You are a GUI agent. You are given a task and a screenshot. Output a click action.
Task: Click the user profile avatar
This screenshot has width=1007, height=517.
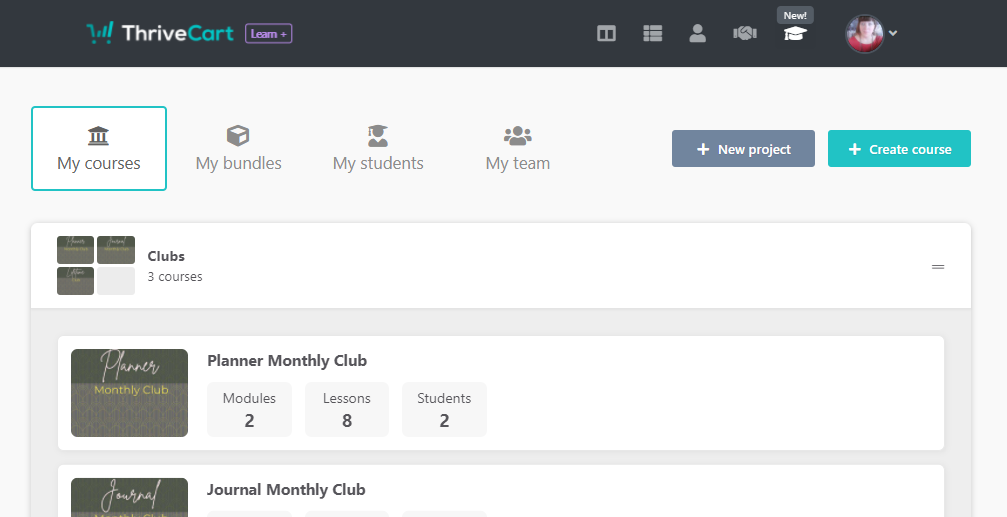click(864, 33)
